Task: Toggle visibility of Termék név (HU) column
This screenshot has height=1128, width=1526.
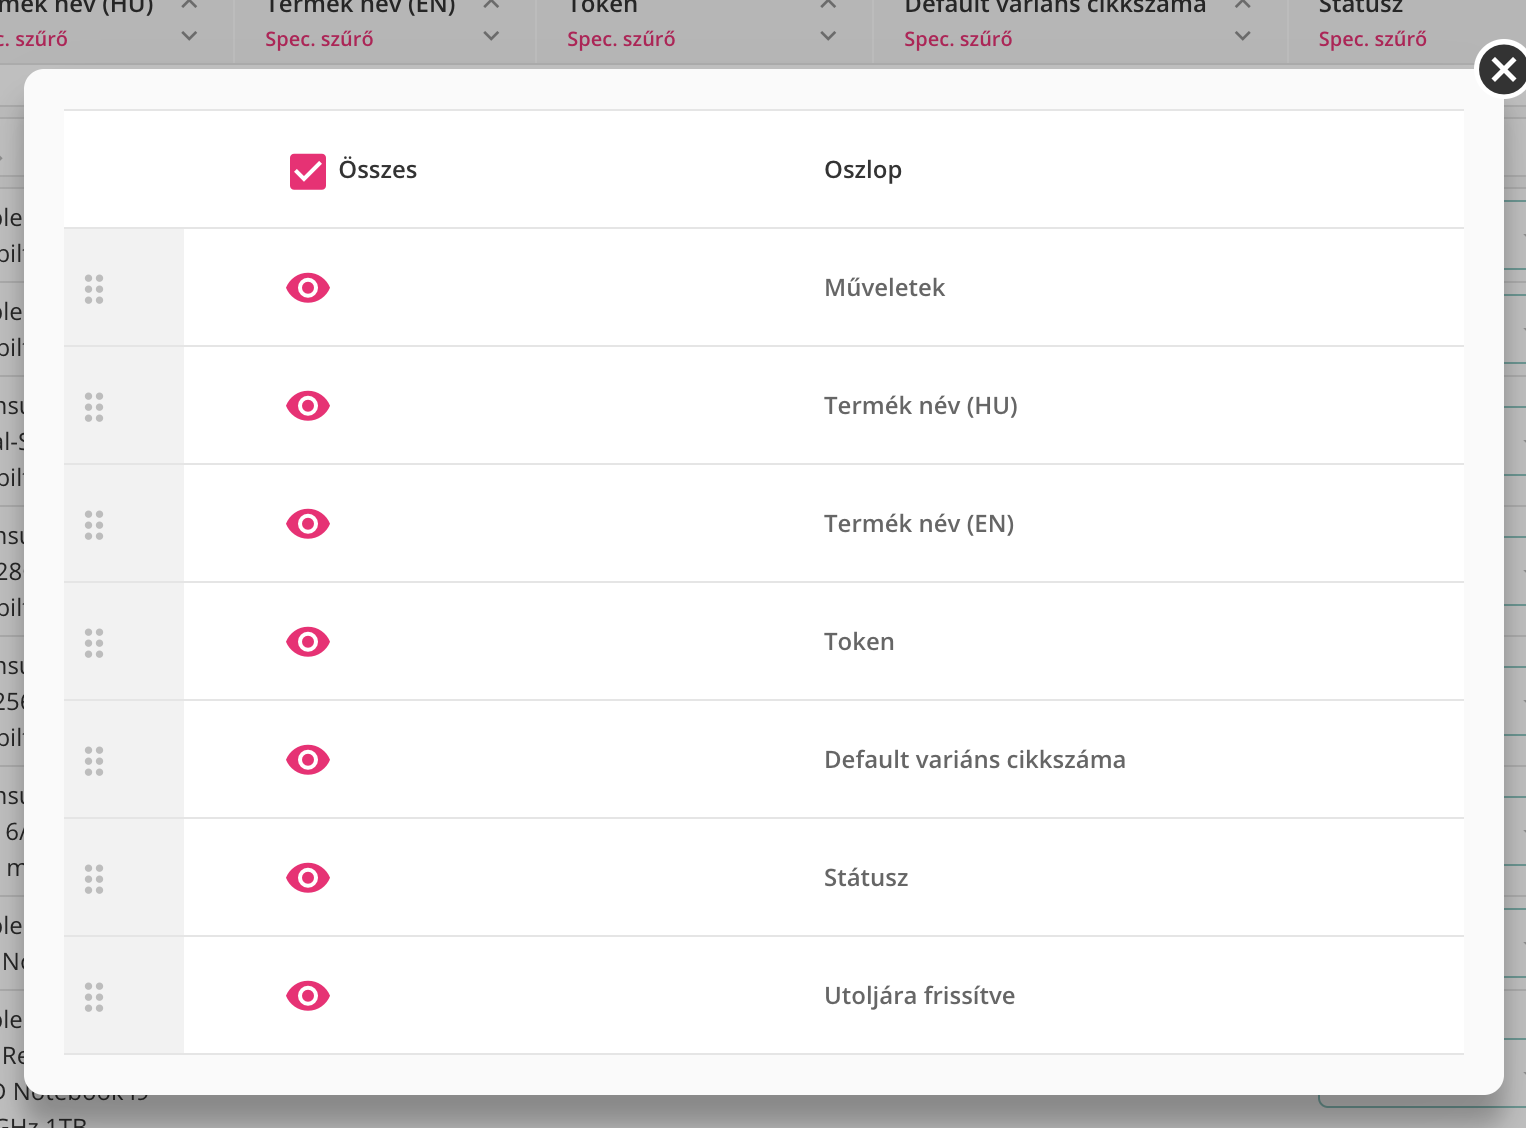Action: (x=307, y=406)
